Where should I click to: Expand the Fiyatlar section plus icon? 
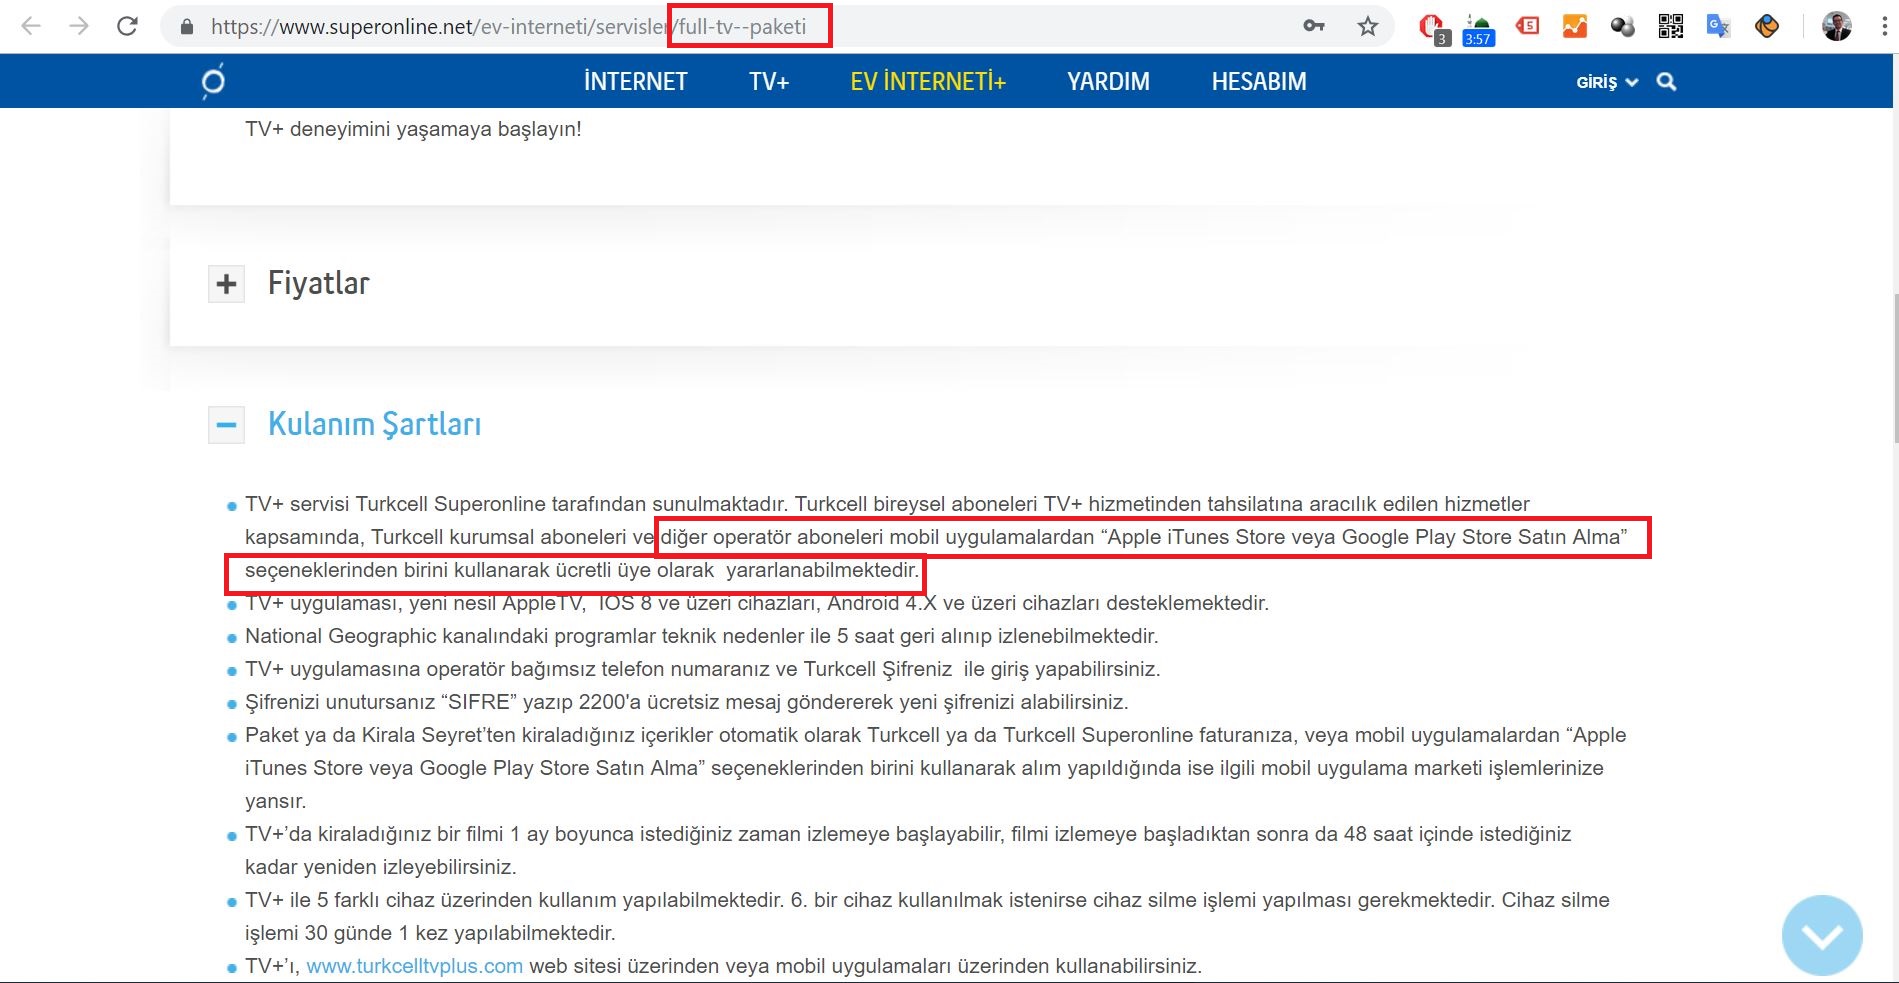coord(226,284)
